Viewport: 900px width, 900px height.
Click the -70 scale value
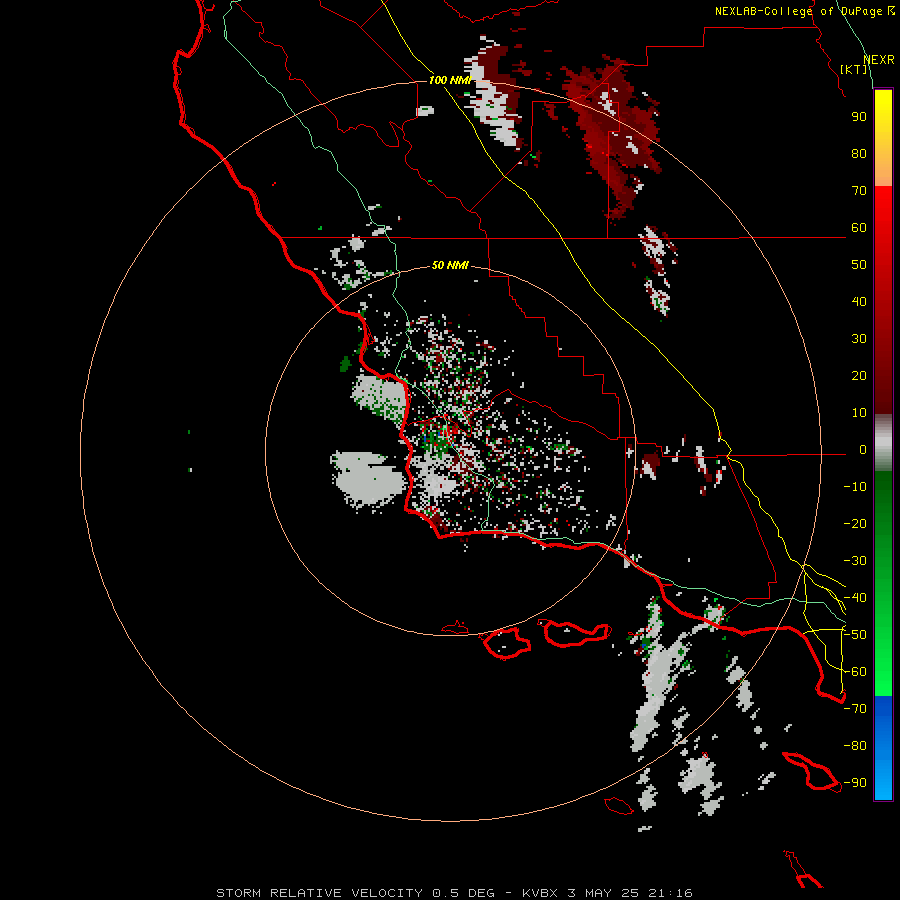click(855, 708)
